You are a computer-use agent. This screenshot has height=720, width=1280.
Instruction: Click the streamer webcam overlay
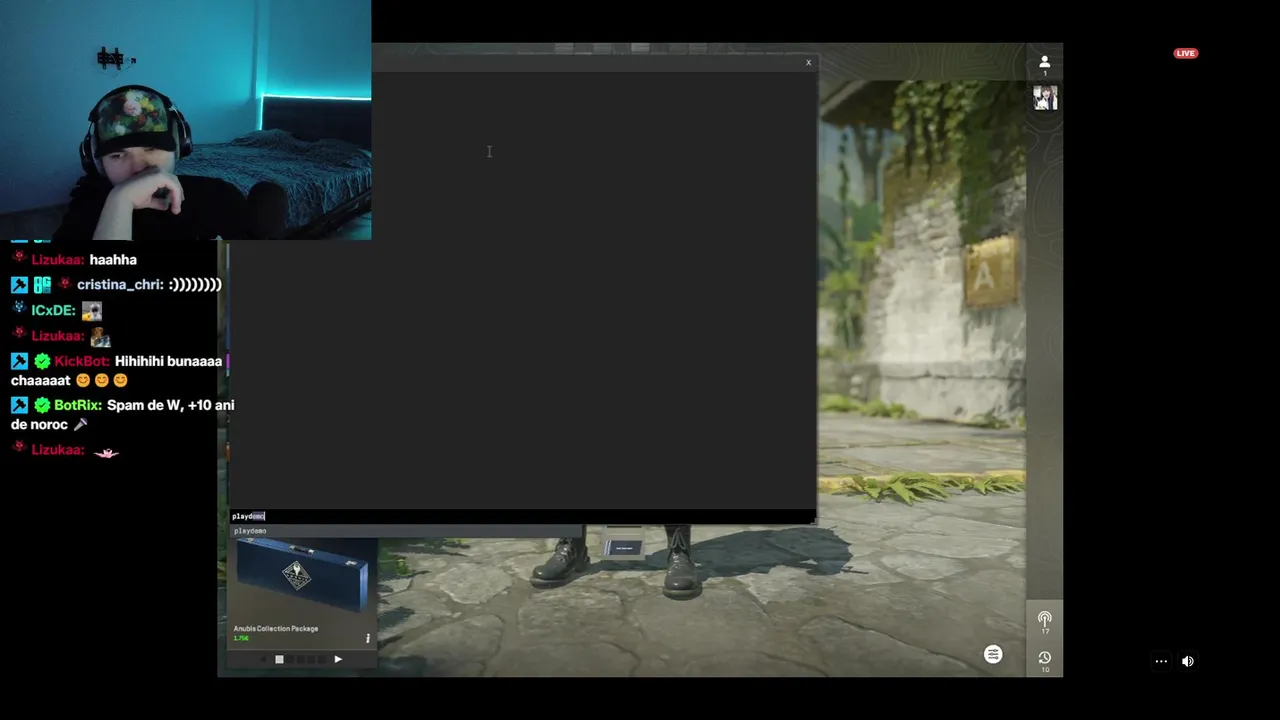click(185, 120)
